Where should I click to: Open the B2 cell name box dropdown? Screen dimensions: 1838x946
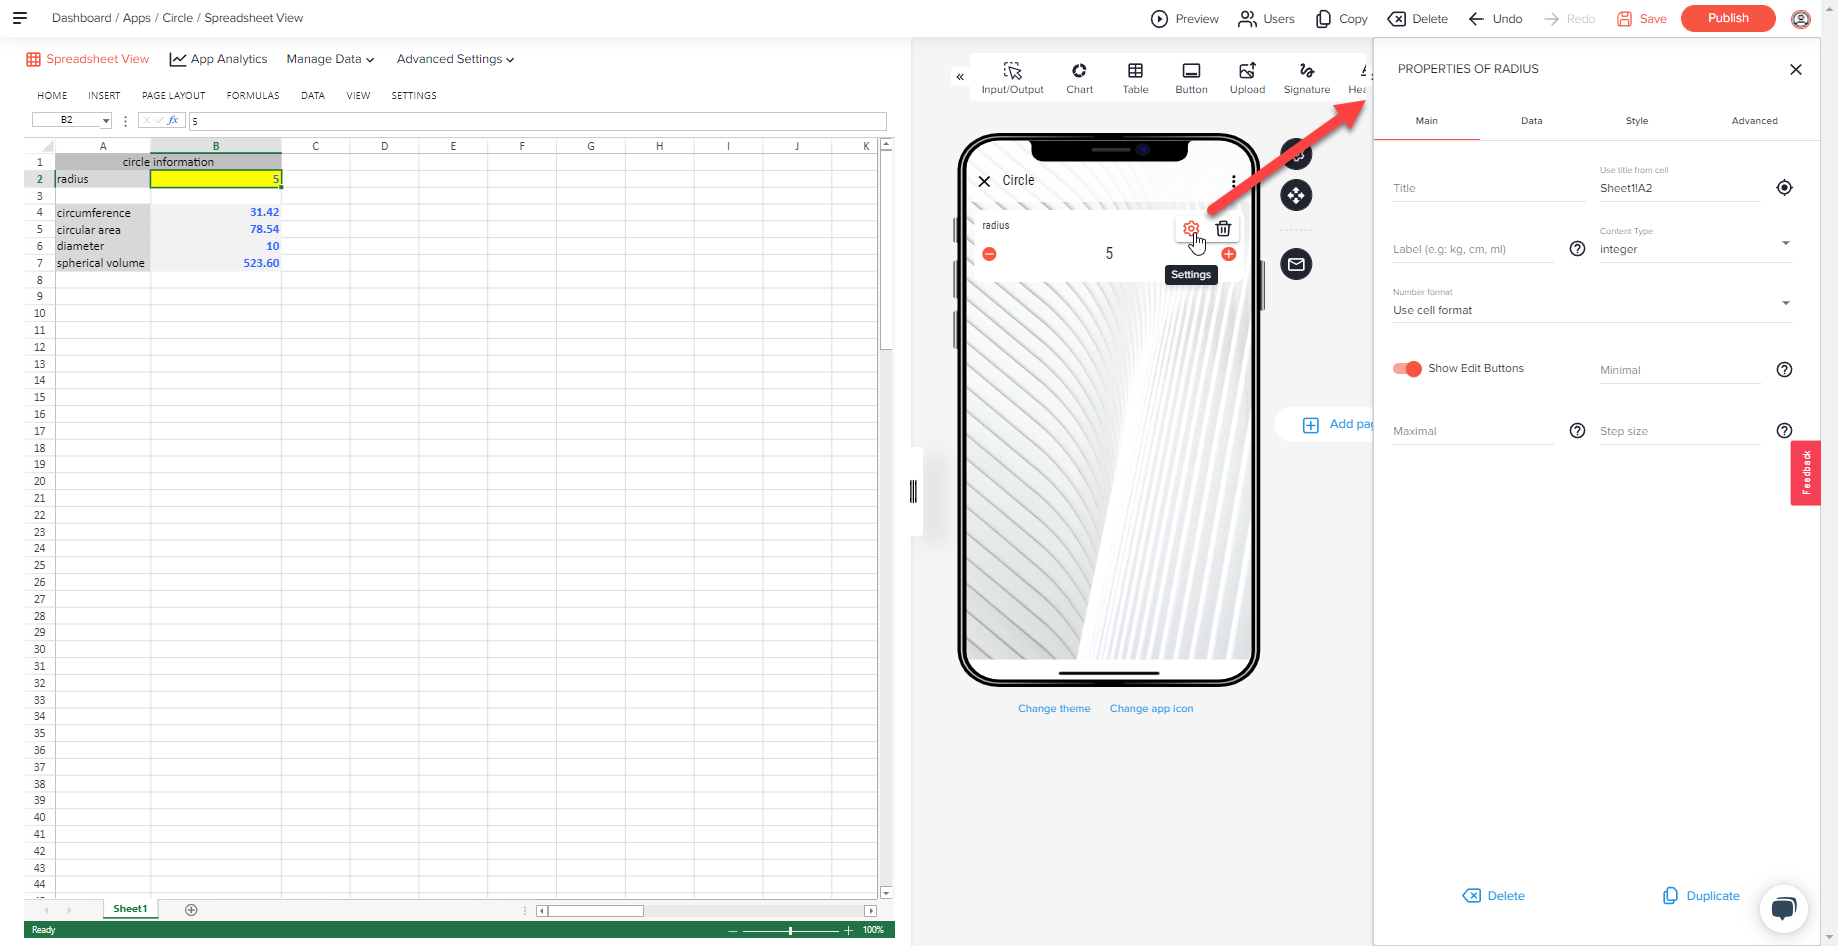coord(106,120)
